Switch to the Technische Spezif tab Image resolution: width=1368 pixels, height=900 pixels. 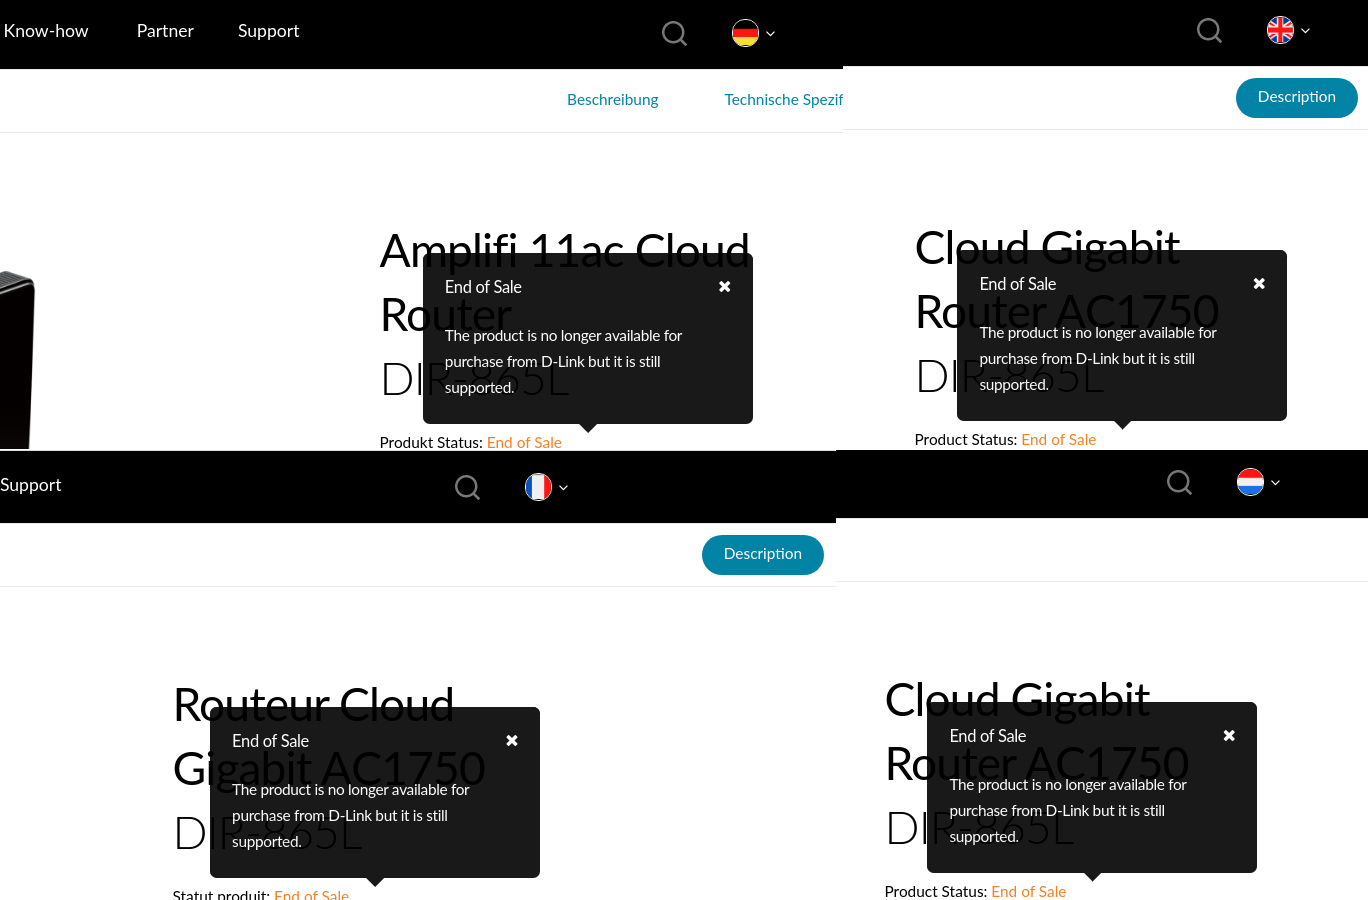click(x=784, y=100)
